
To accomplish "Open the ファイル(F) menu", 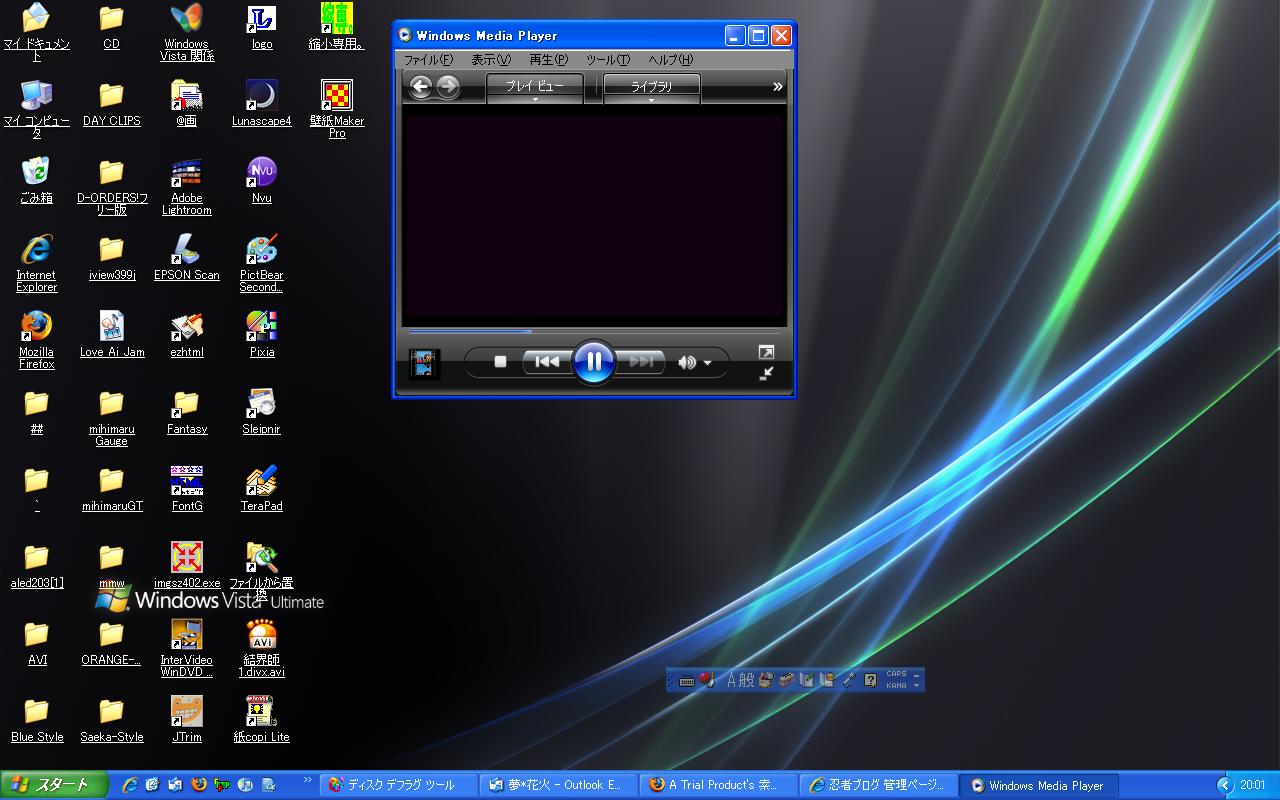I will 428,60.
